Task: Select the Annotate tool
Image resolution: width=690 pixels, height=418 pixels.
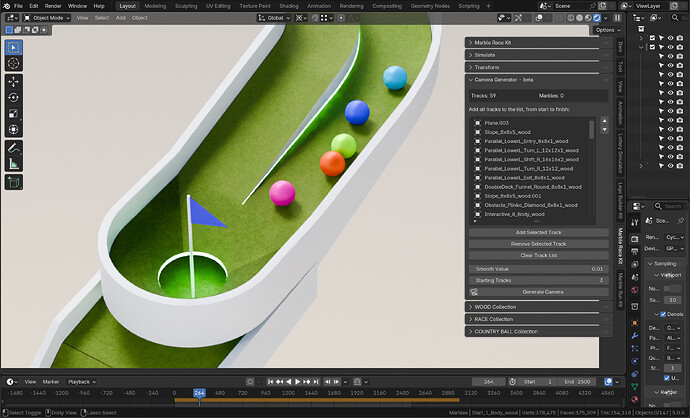Action: [14, 148]
